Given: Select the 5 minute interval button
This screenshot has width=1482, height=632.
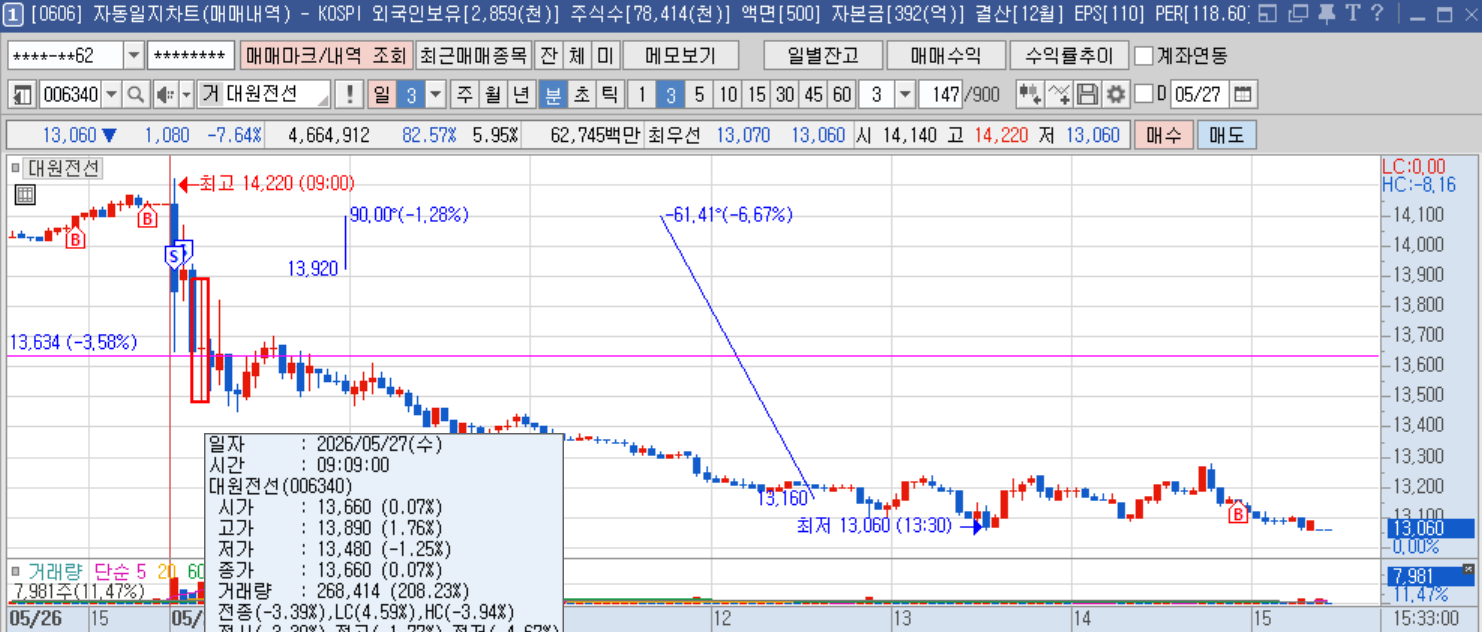Looking at the screenshot, I should tap(699, 95).
